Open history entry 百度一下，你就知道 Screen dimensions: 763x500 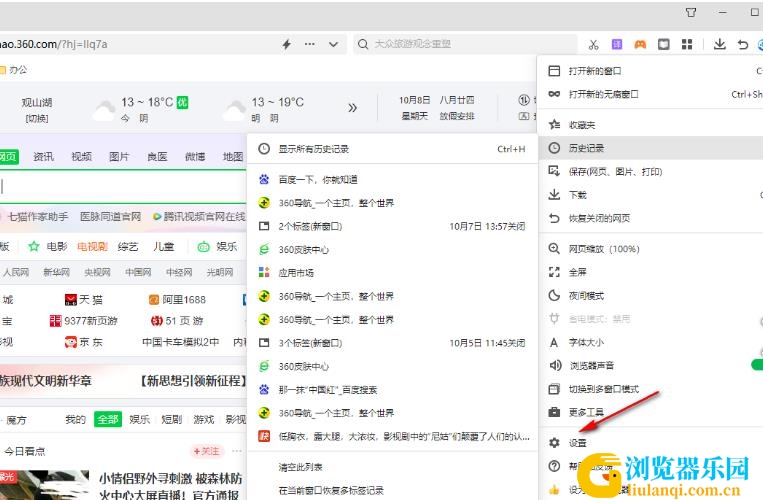(392, 179)
